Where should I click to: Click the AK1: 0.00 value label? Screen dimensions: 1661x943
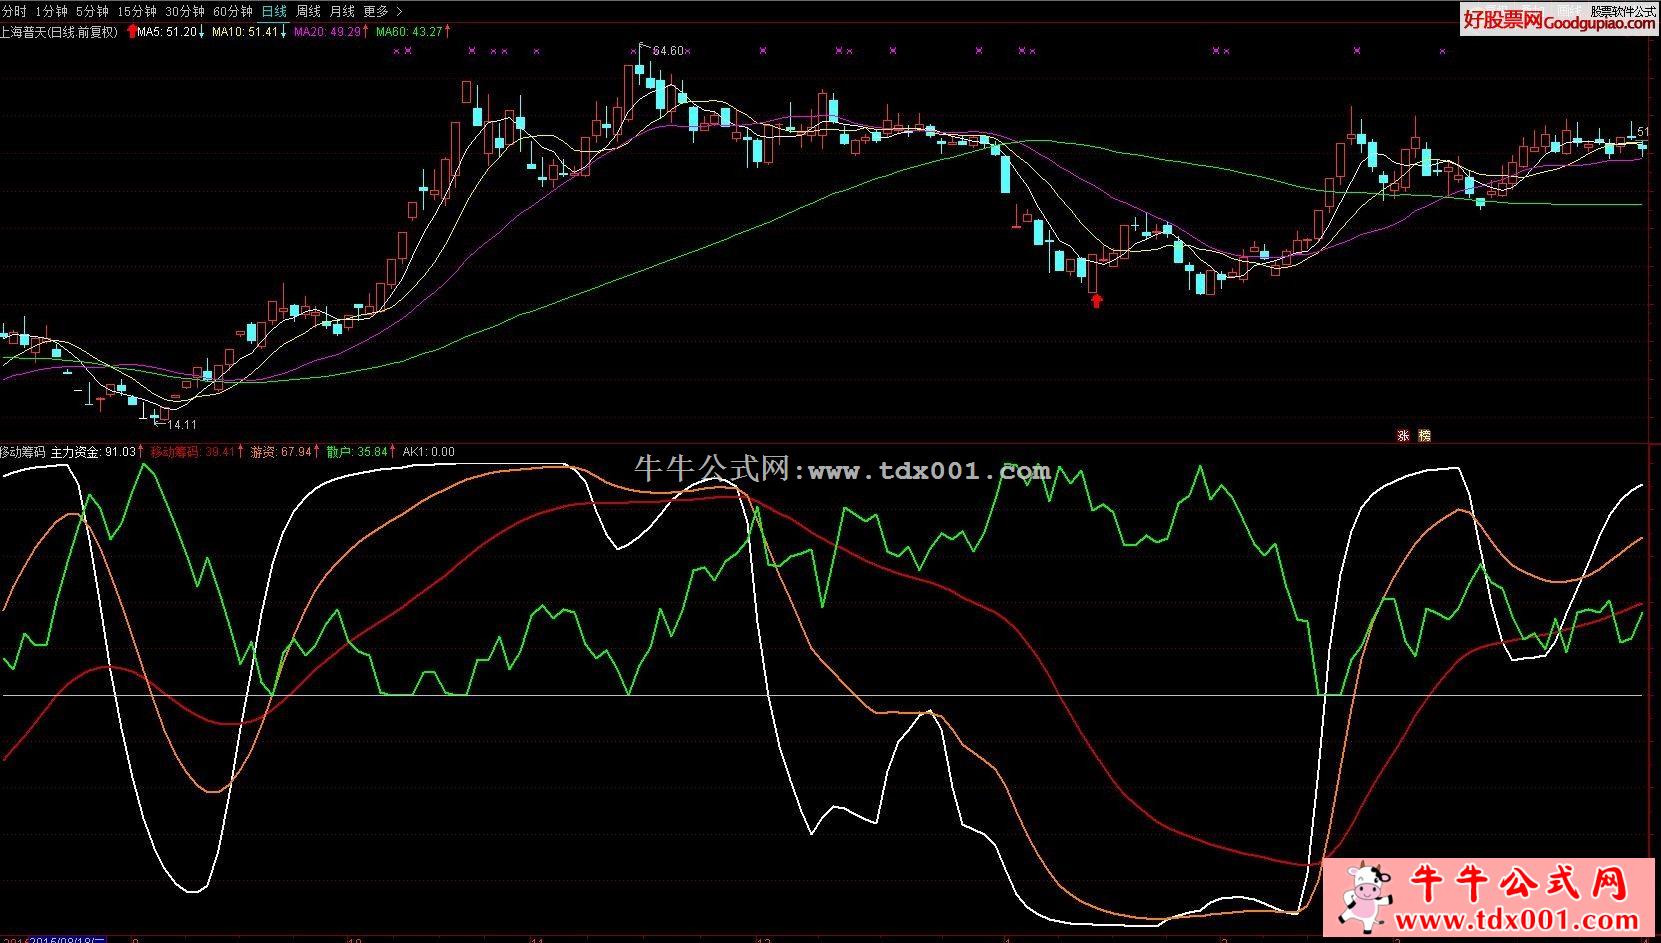click(429, 452)
